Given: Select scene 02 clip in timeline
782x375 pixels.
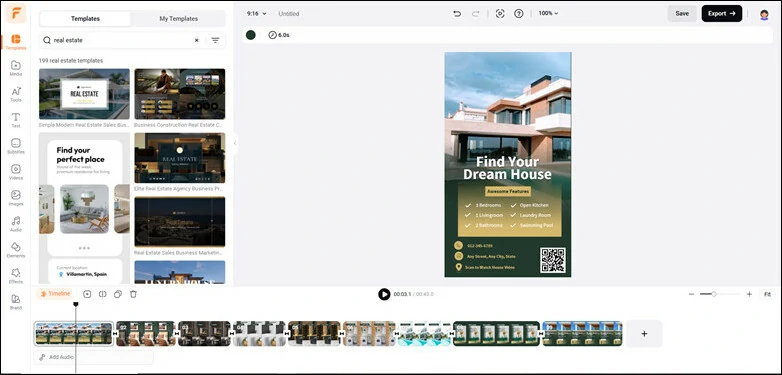Looking at the screenshot, I should (x=146, y=334).
